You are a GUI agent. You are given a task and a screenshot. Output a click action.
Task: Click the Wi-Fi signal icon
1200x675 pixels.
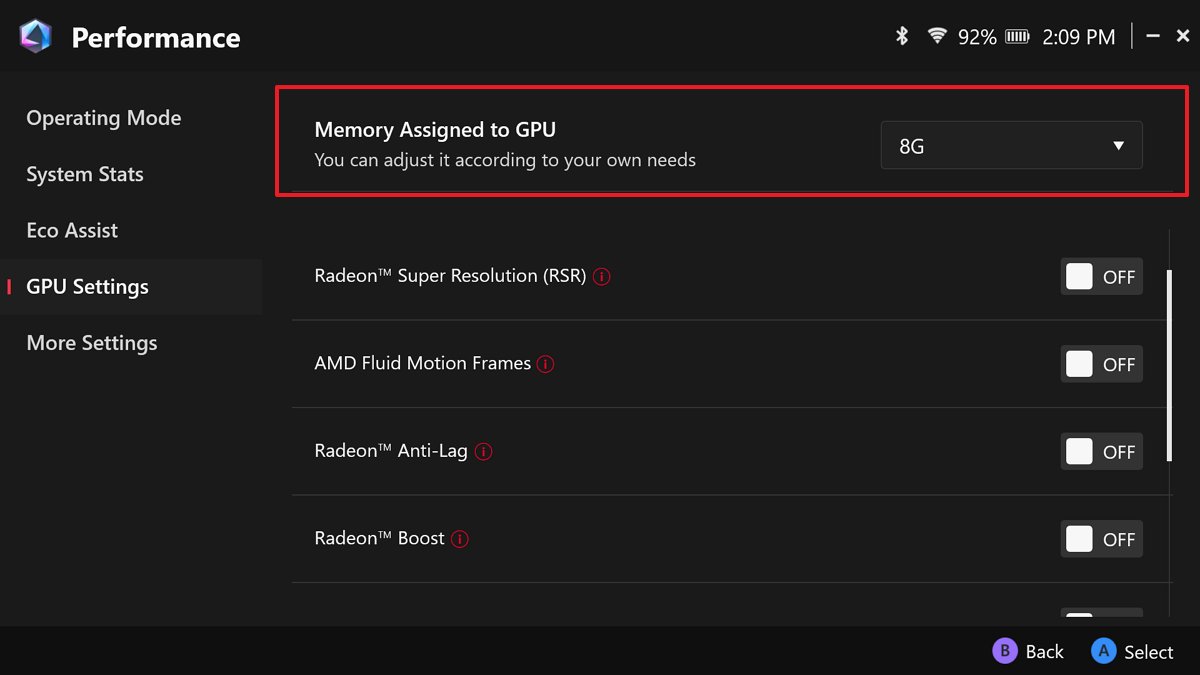(x=937, y=35)
